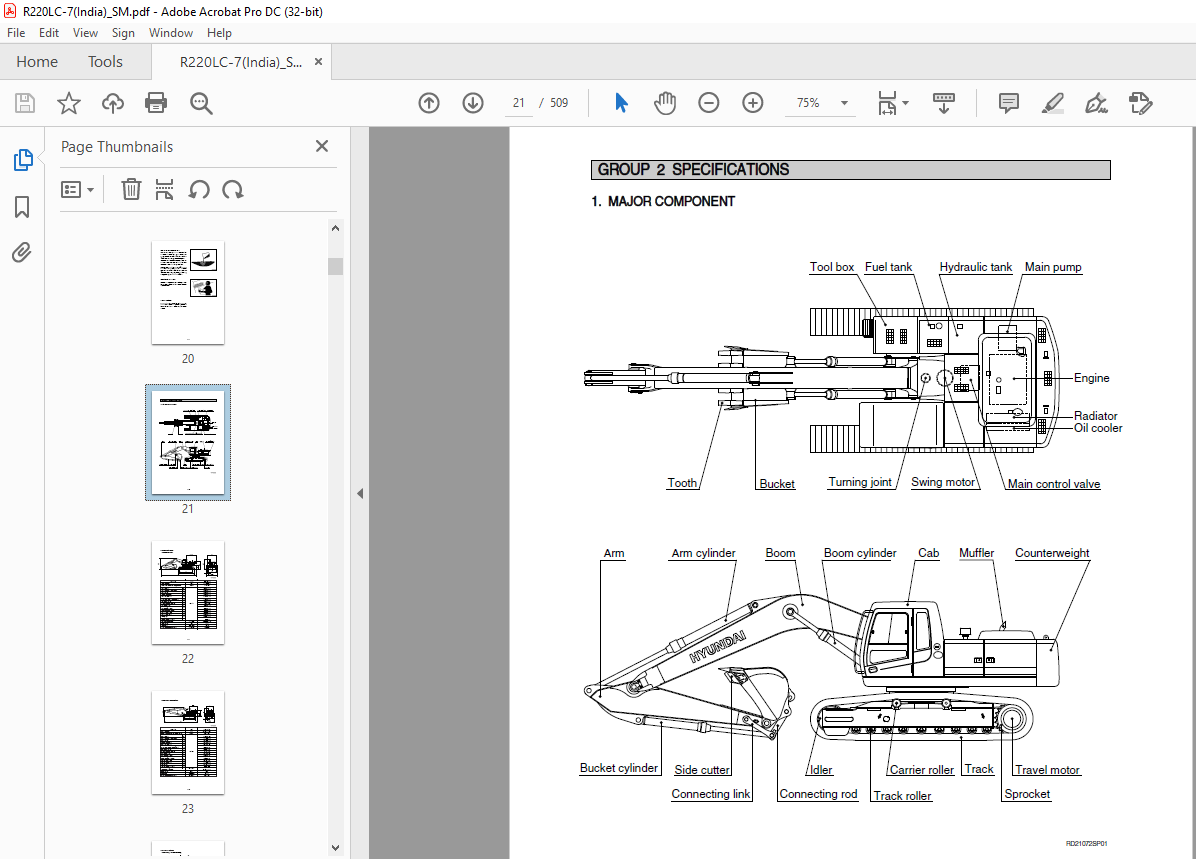
Task: Click the upload to cloud icon
Action: pyautogui.click(x=113, y=103)
